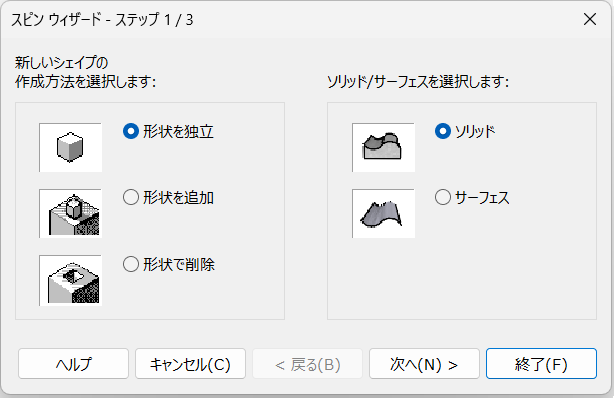
Task: Click the wavy surface preview icon
Action: pyautogui.click(x=383, y=213)
